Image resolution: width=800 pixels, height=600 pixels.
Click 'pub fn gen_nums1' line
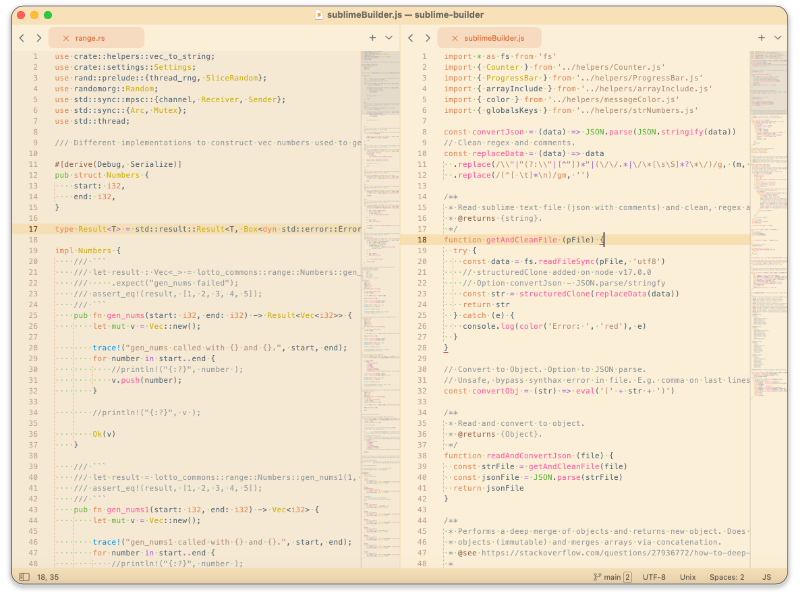point(196,510)
